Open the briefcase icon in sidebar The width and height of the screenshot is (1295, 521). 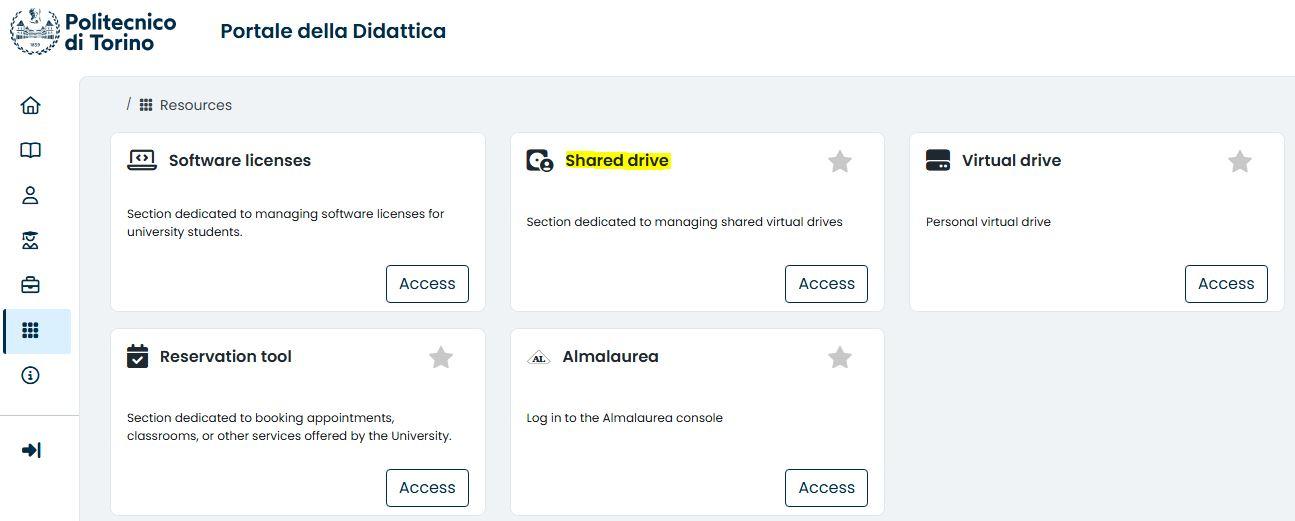point(31,285)
